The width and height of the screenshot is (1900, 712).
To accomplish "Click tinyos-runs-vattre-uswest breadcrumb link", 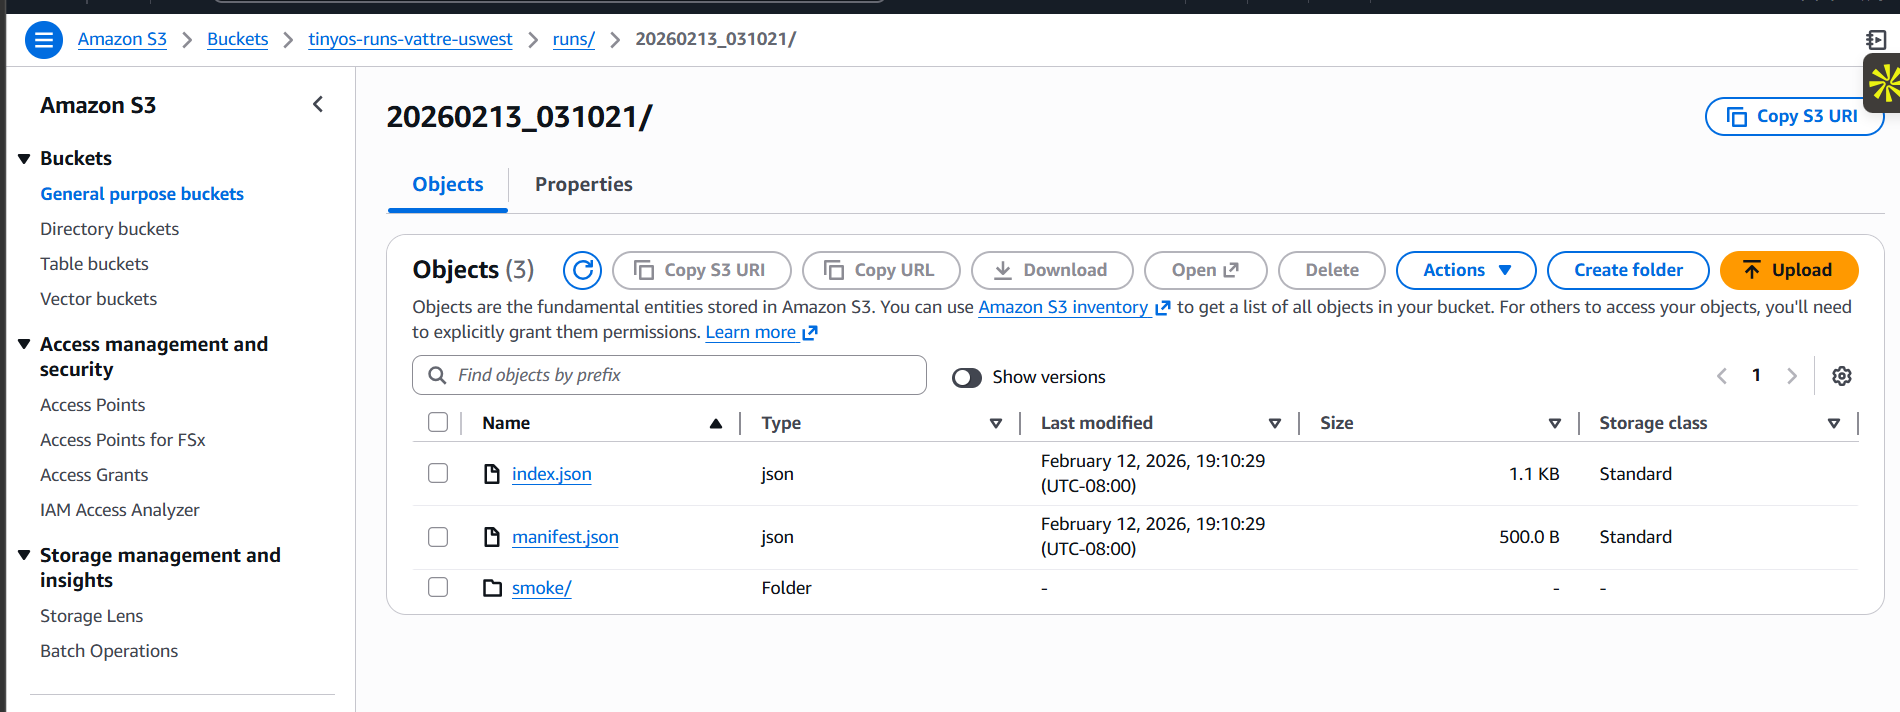I will pyautogui.click(x=410, y=39).
